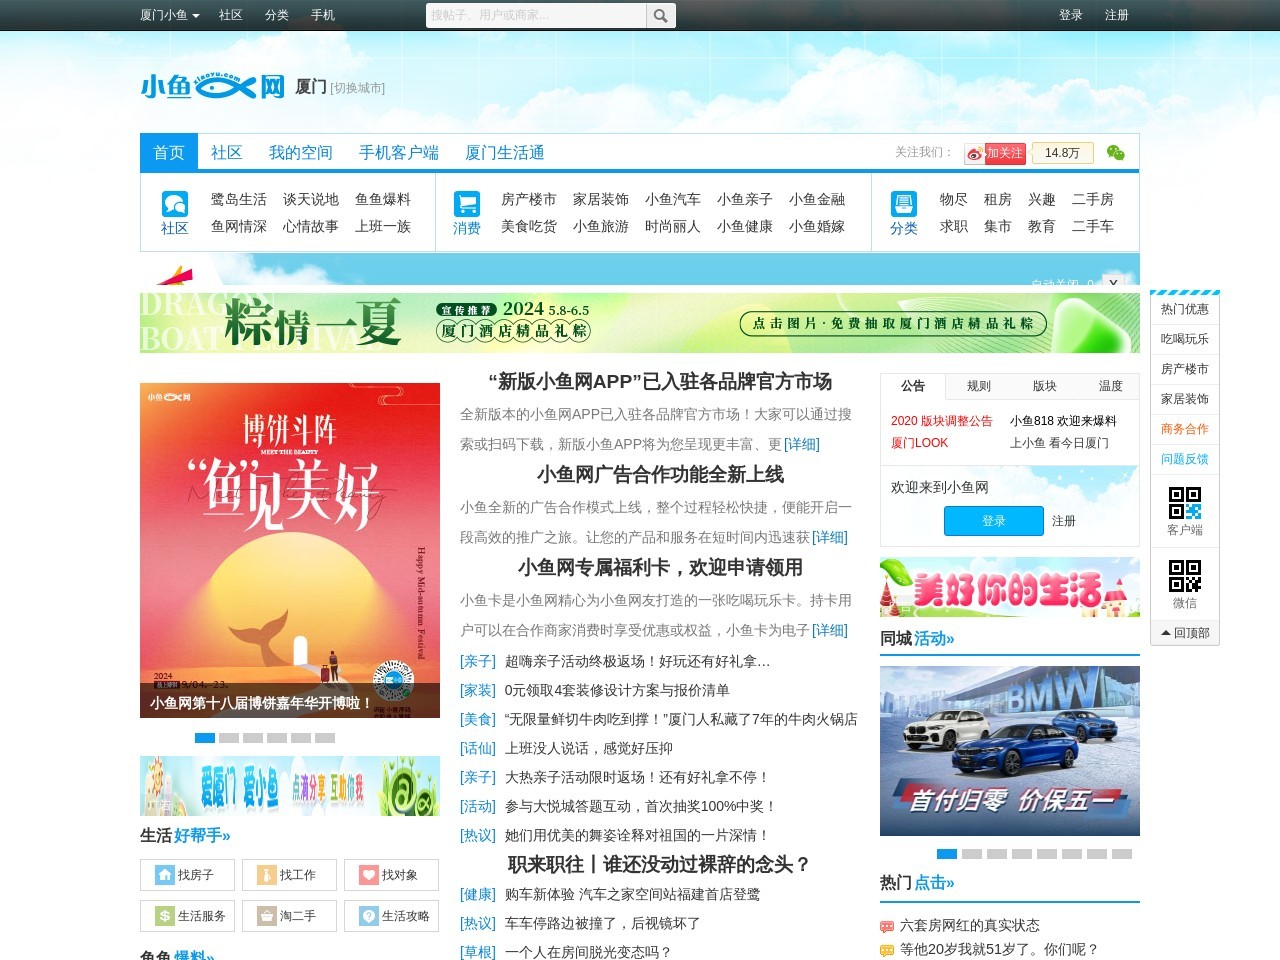This screenshot has width=1280, height=960.
Task: Open the 手机客户端 navigation tab
Action: click(x=399, y=153)
